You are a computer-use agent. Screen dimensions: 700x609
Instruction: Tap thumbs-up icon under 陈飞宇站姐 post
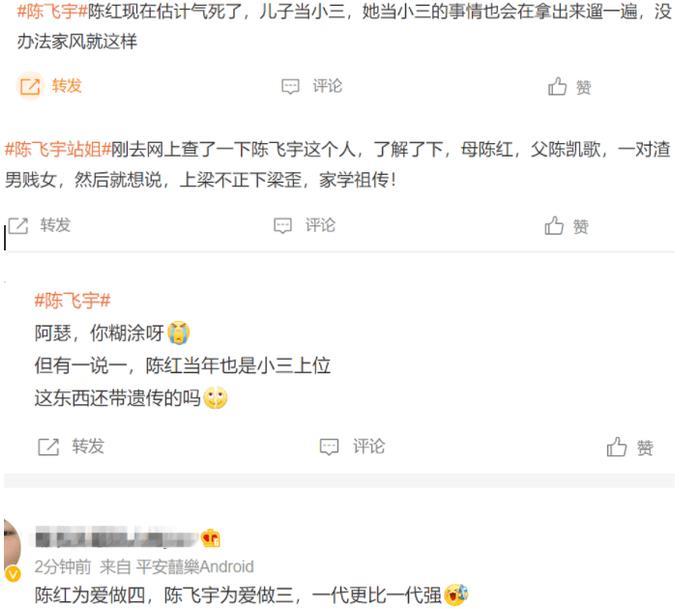554,225
